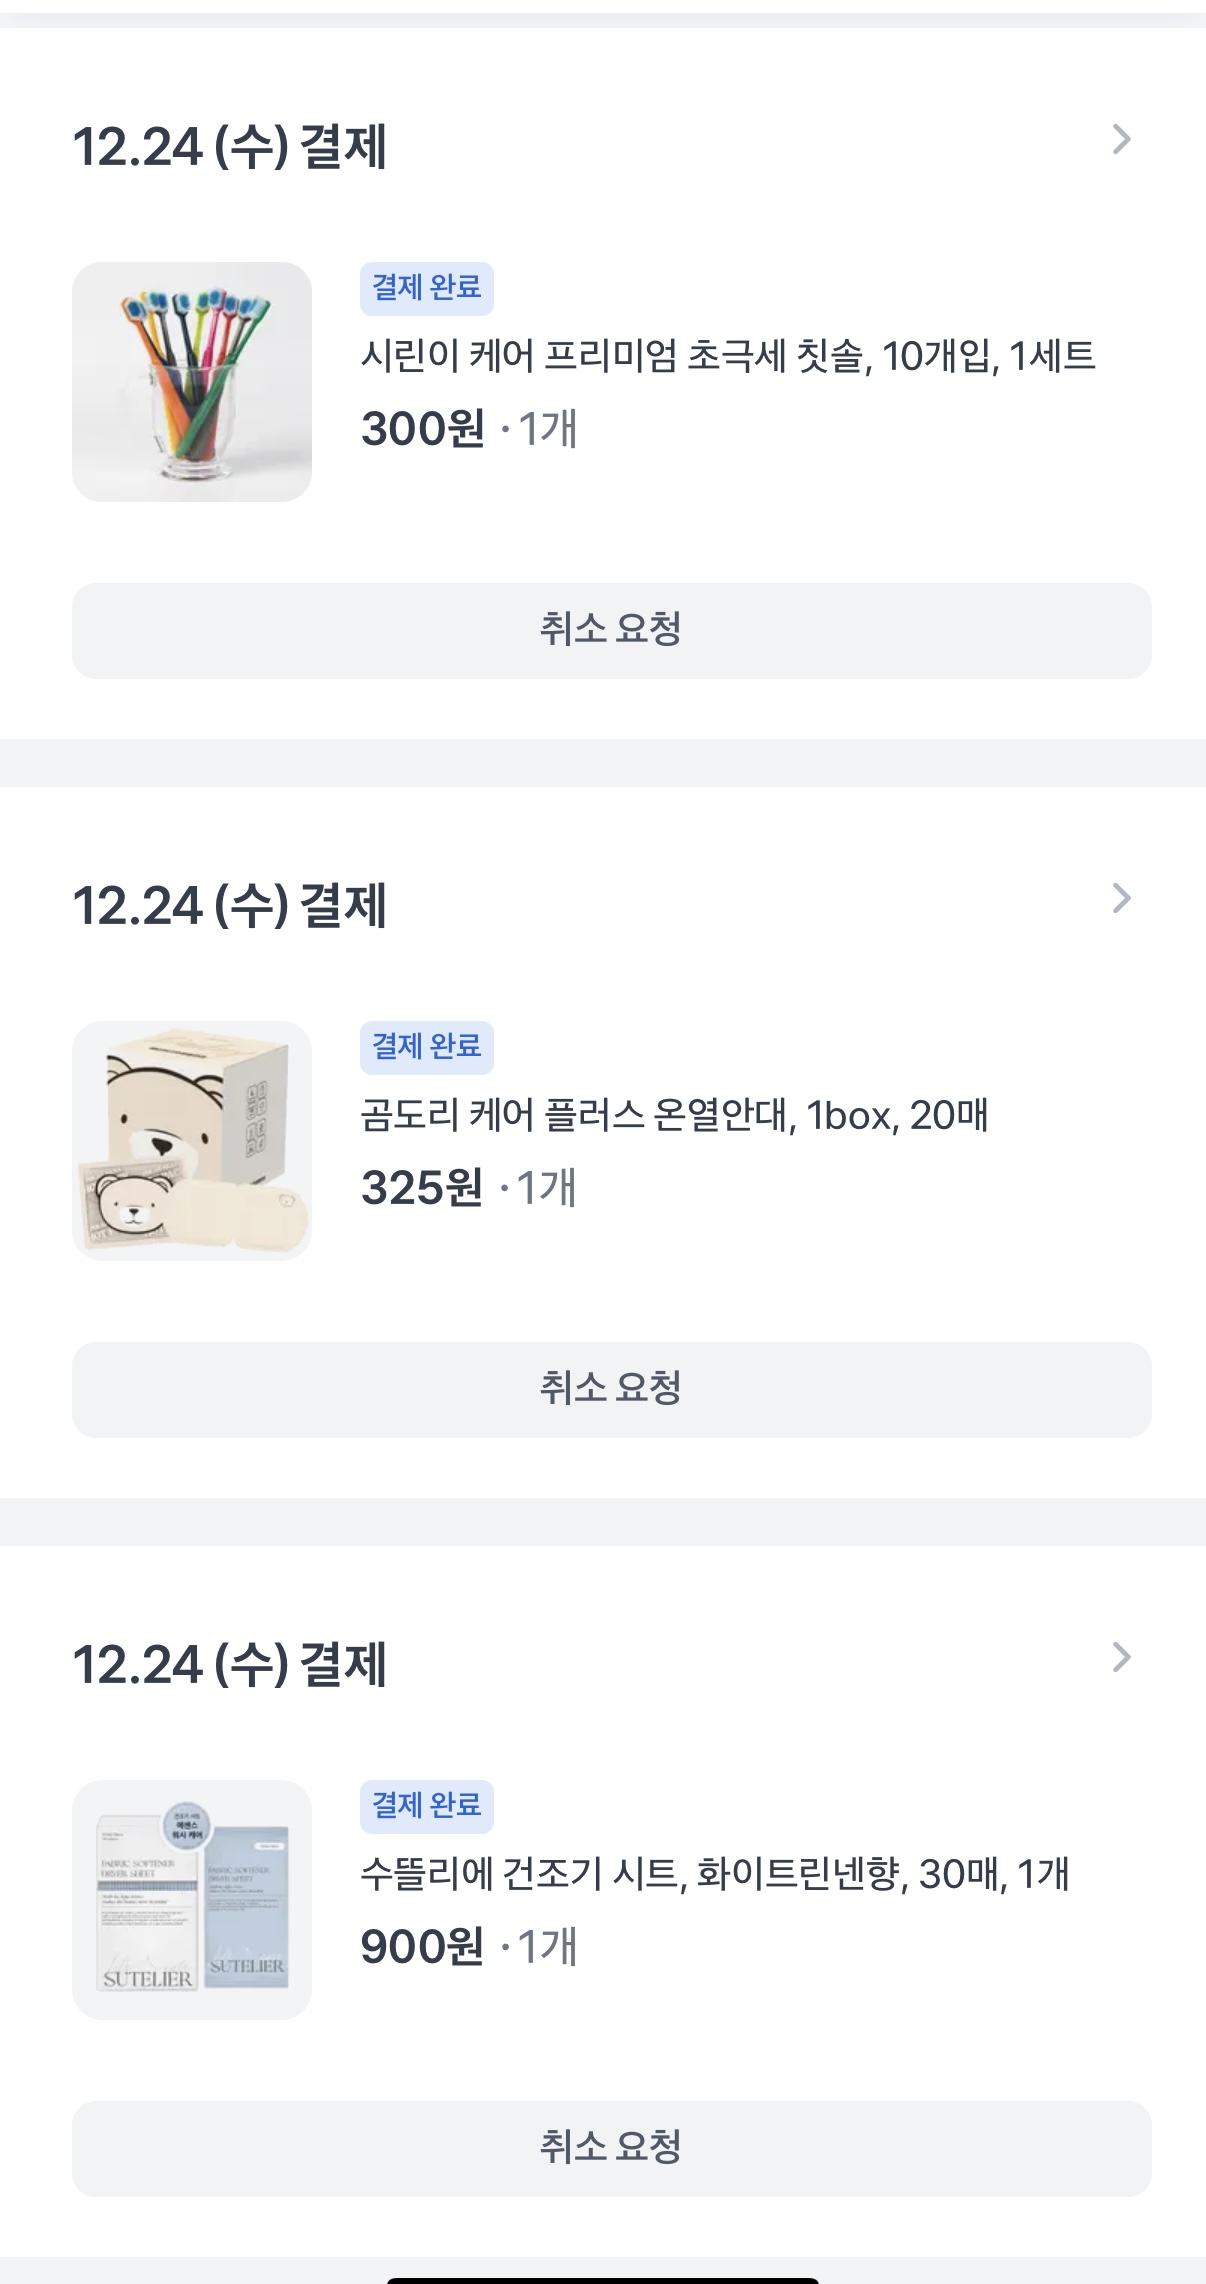Tap 결제 완료 badge on the toothbrush order

pyautogui.click(x=427, y=288)
